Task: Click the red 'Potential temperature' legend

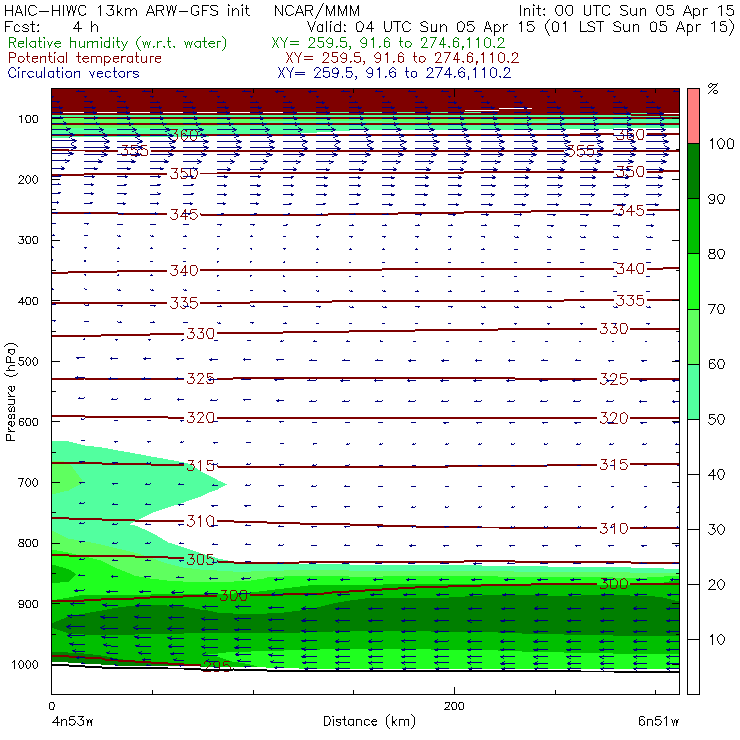Action: (84, 58)
